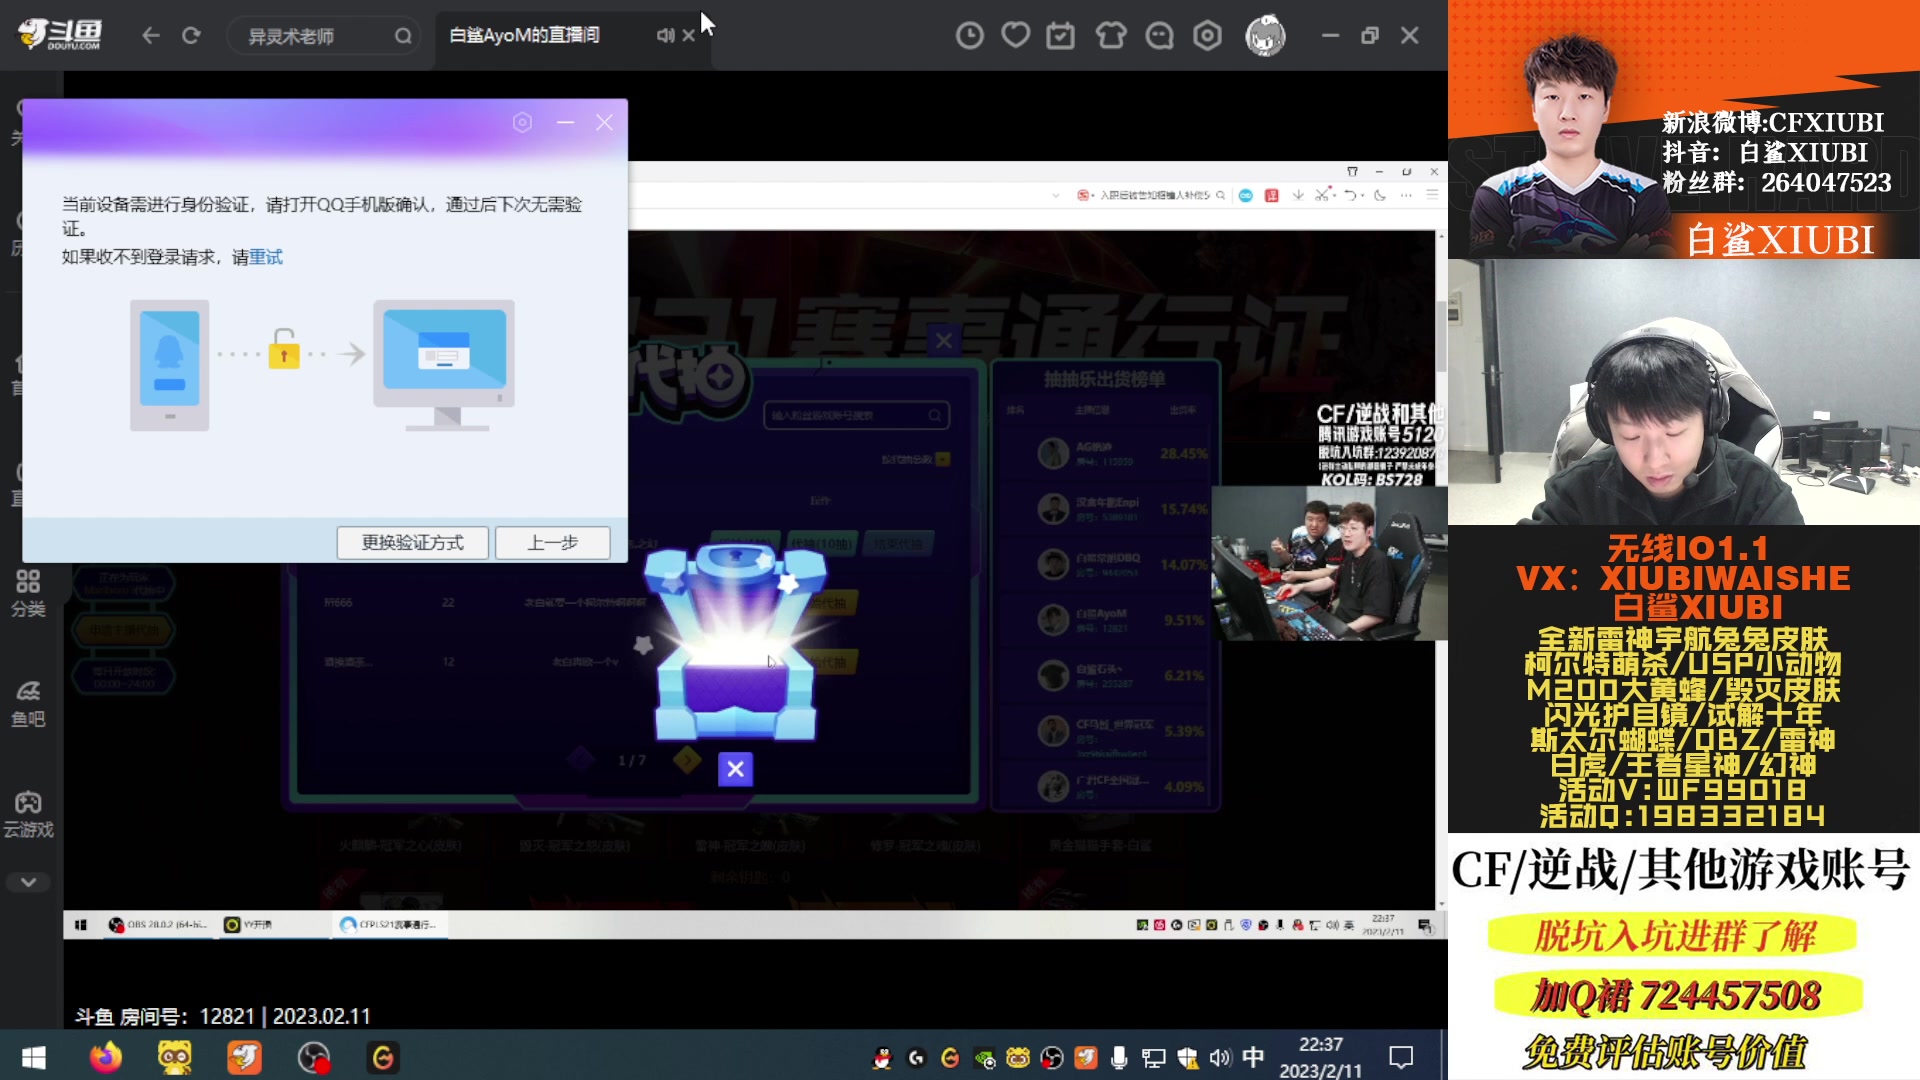Screen dimensions: 1920x1080
Task: Open QQ penguin tray icon
Action: pos(882,1058)
